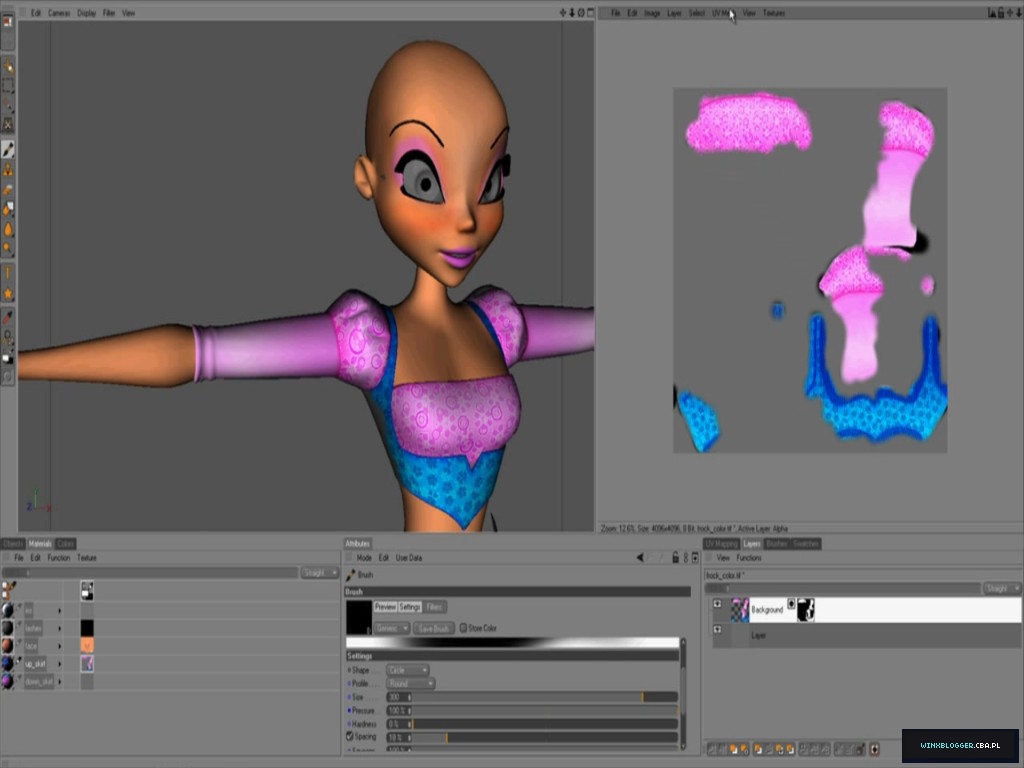Open the Layer menu in texture view
Screen dimensions: 1024x768
675,13
